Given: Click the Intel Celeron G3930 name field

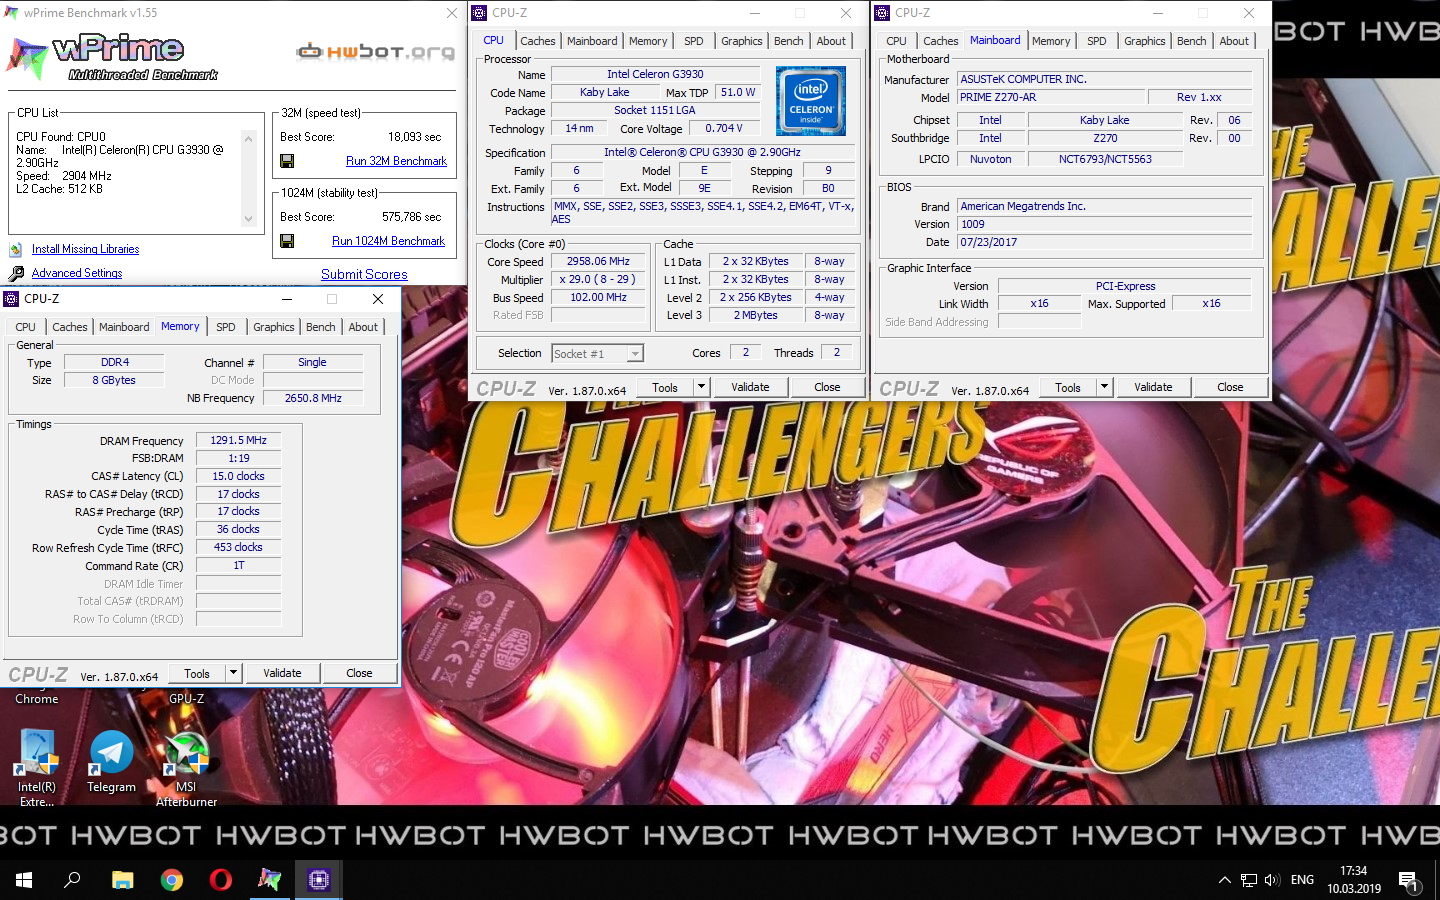Looking at the screenshot, I should pyautogui.click(x=655, y=74).
